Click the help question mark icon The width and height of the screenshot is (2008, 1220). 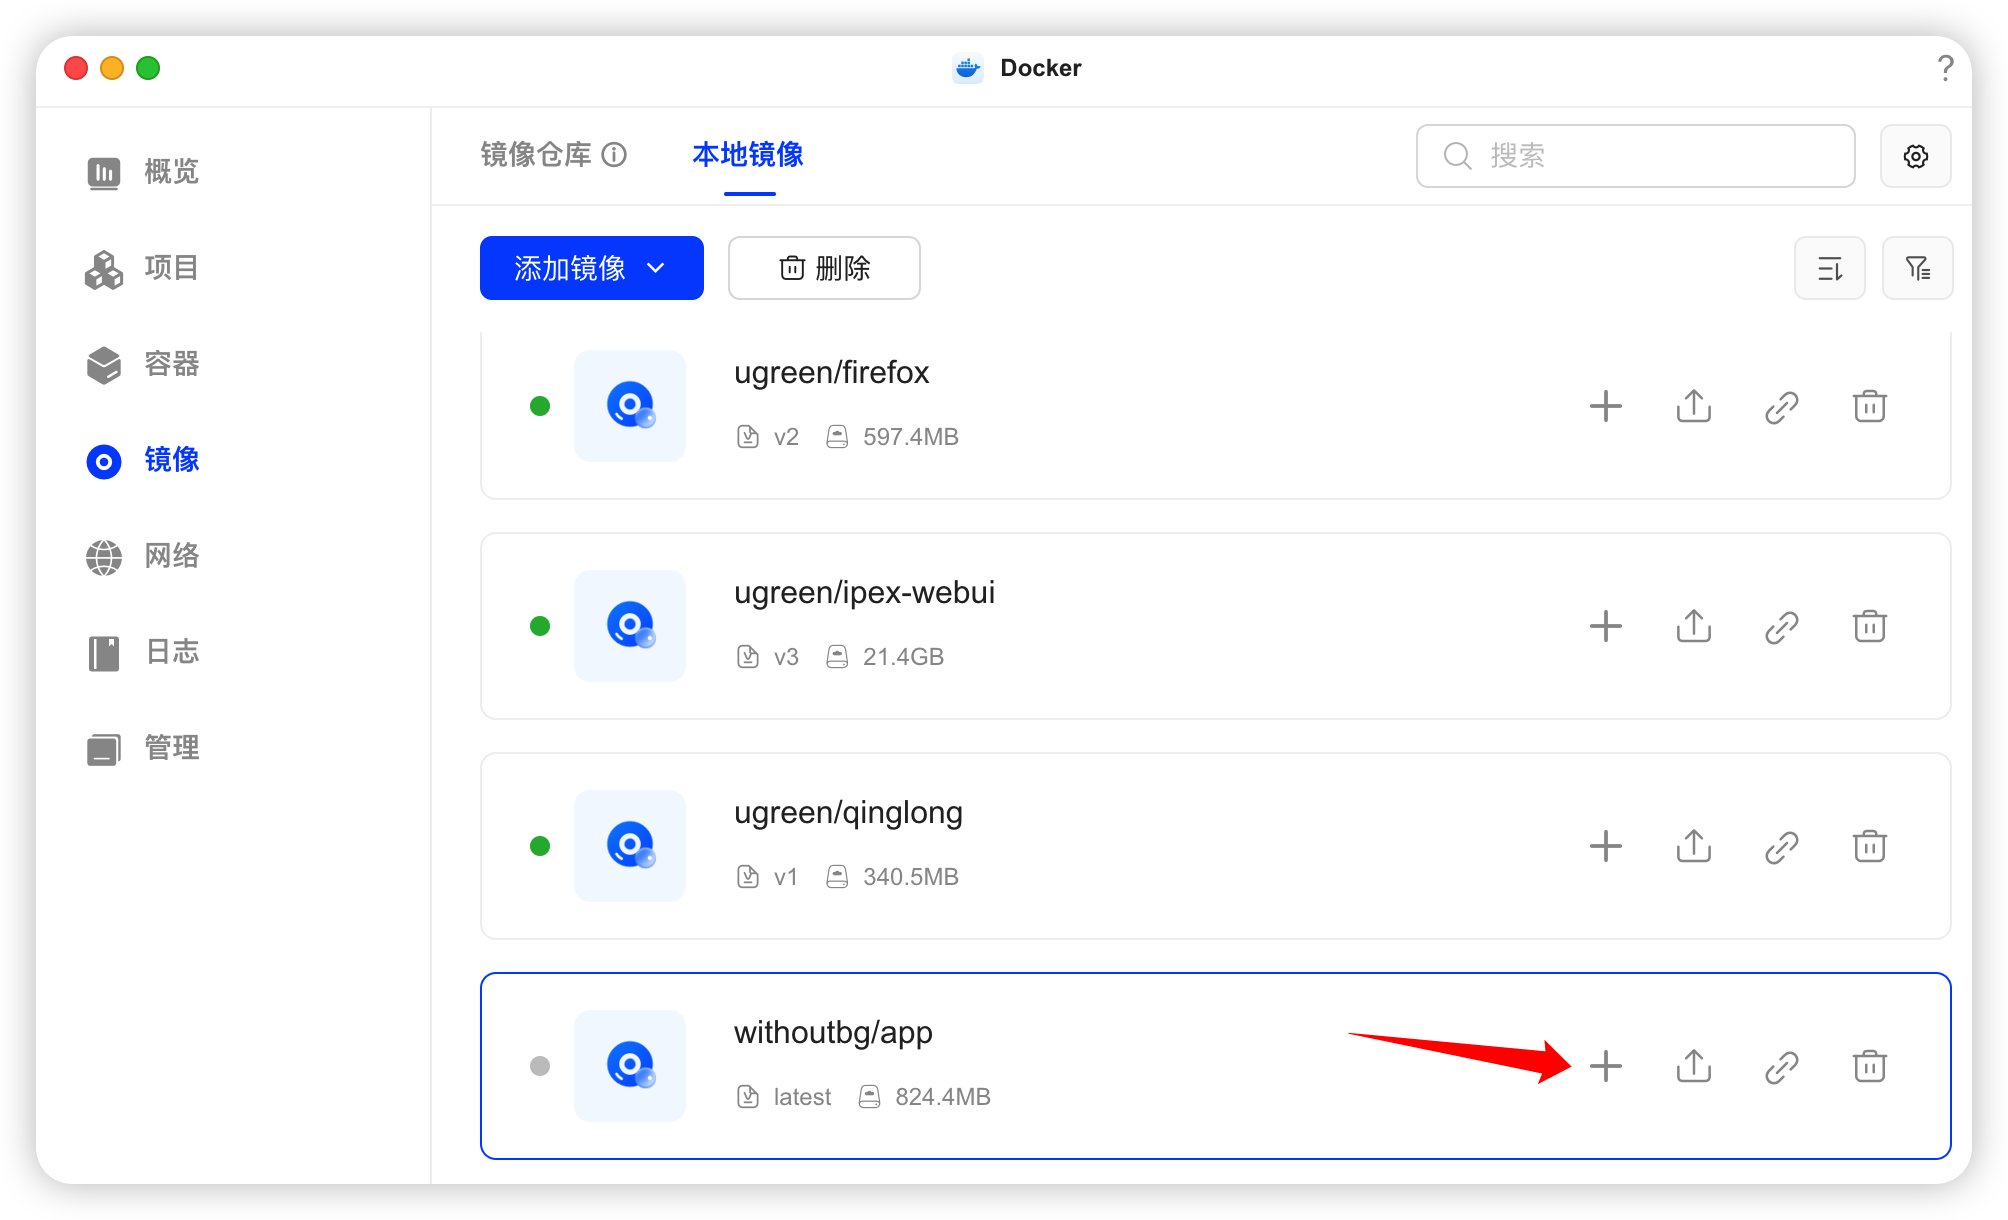1944,68
